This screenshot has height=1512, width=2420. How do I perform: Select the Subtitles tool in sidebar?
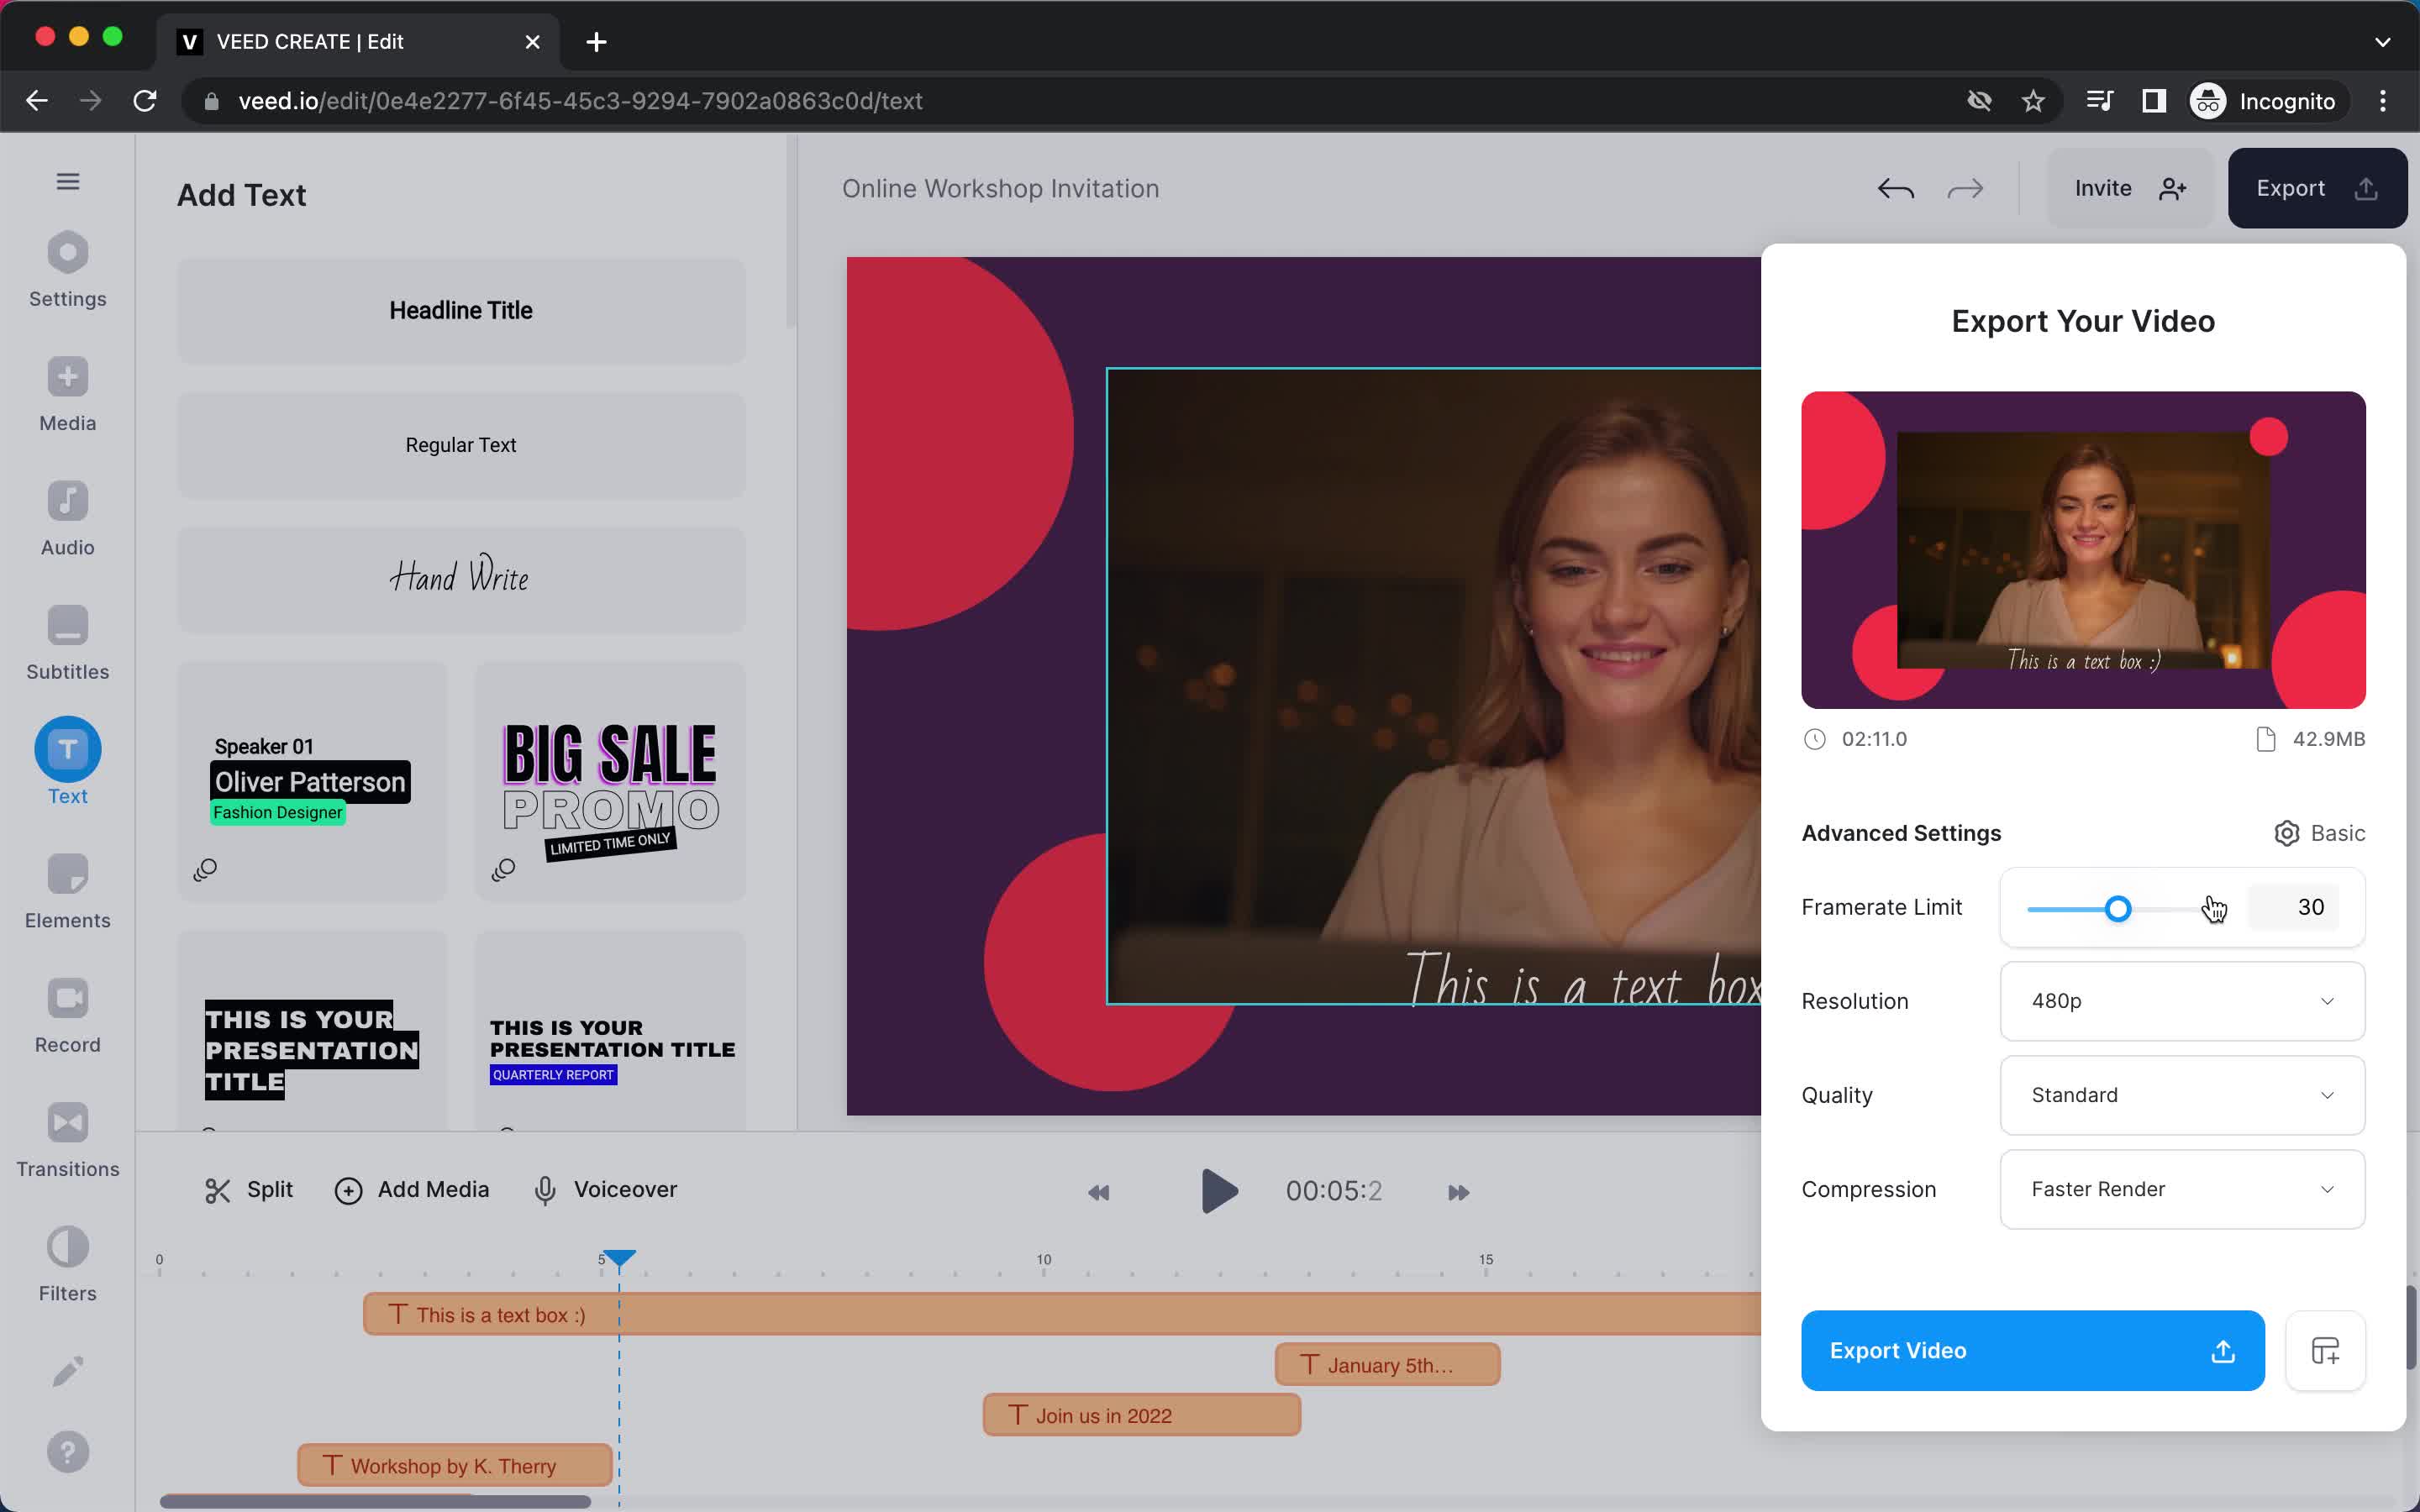(x=66, y=643)
